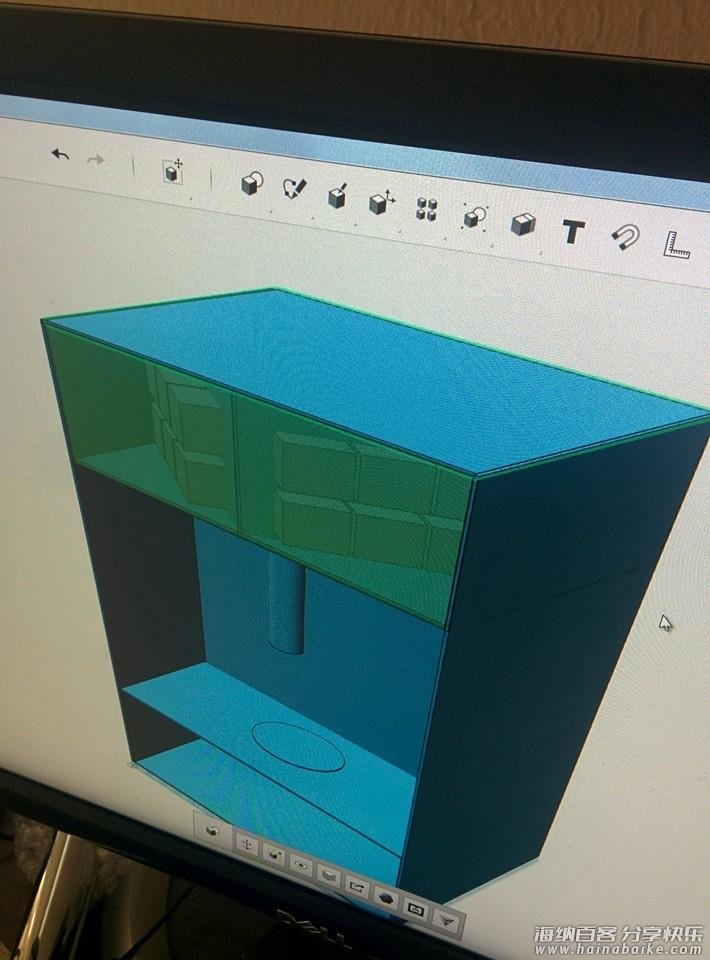The image size is (710, 960).
Task: Select the Text tool letter T
Action: [x=574, y=232]
